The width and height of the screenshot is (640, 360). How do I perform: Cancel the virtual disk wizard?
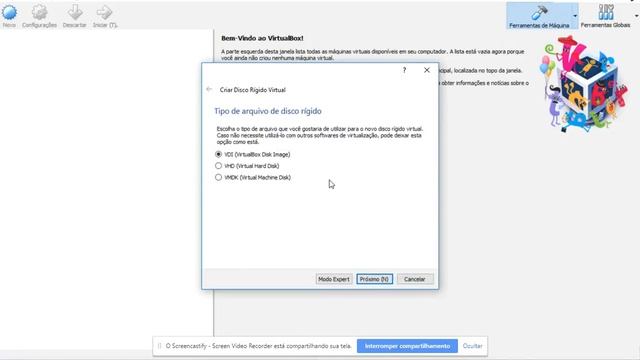[x=415, y=279]
